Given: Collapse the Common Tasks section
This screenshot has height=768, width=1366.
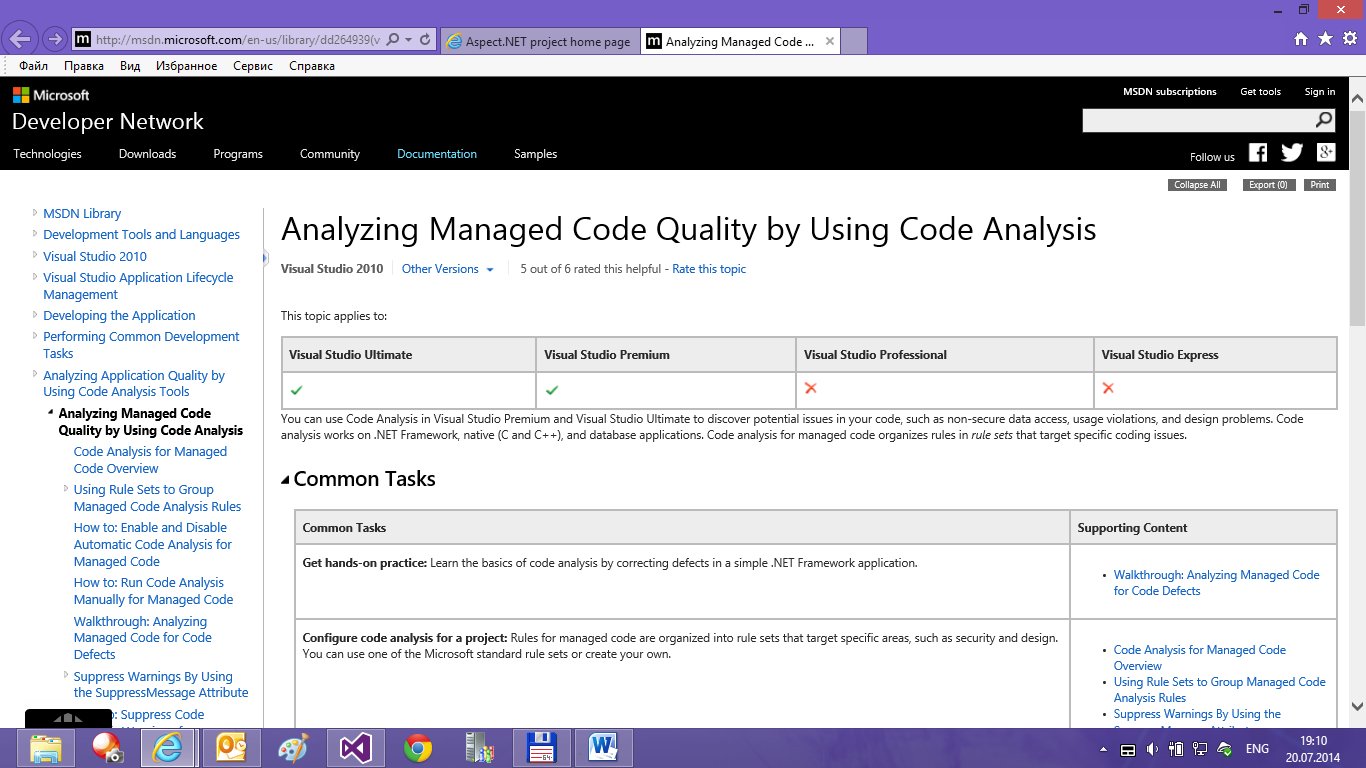Looking at the screenshot, I should [x=286, y=480].
